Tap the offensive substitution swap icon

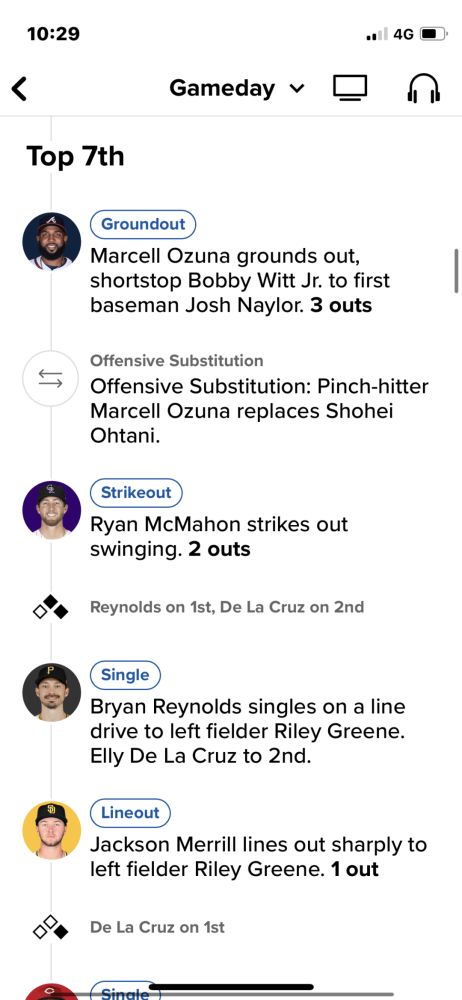[50, 379]
